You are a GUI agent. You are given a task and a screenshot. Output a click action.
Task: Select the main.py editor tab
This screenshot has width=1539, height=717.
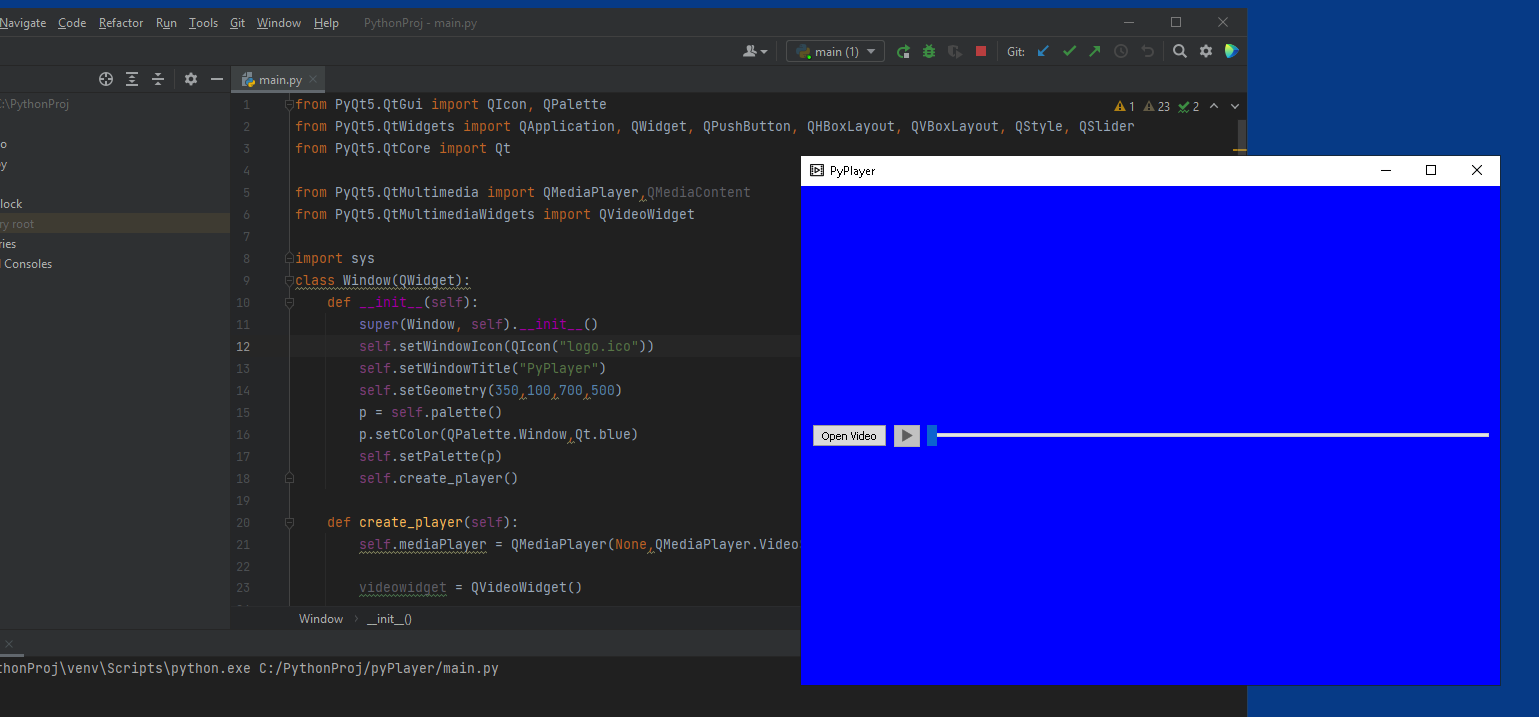point(279,80)
